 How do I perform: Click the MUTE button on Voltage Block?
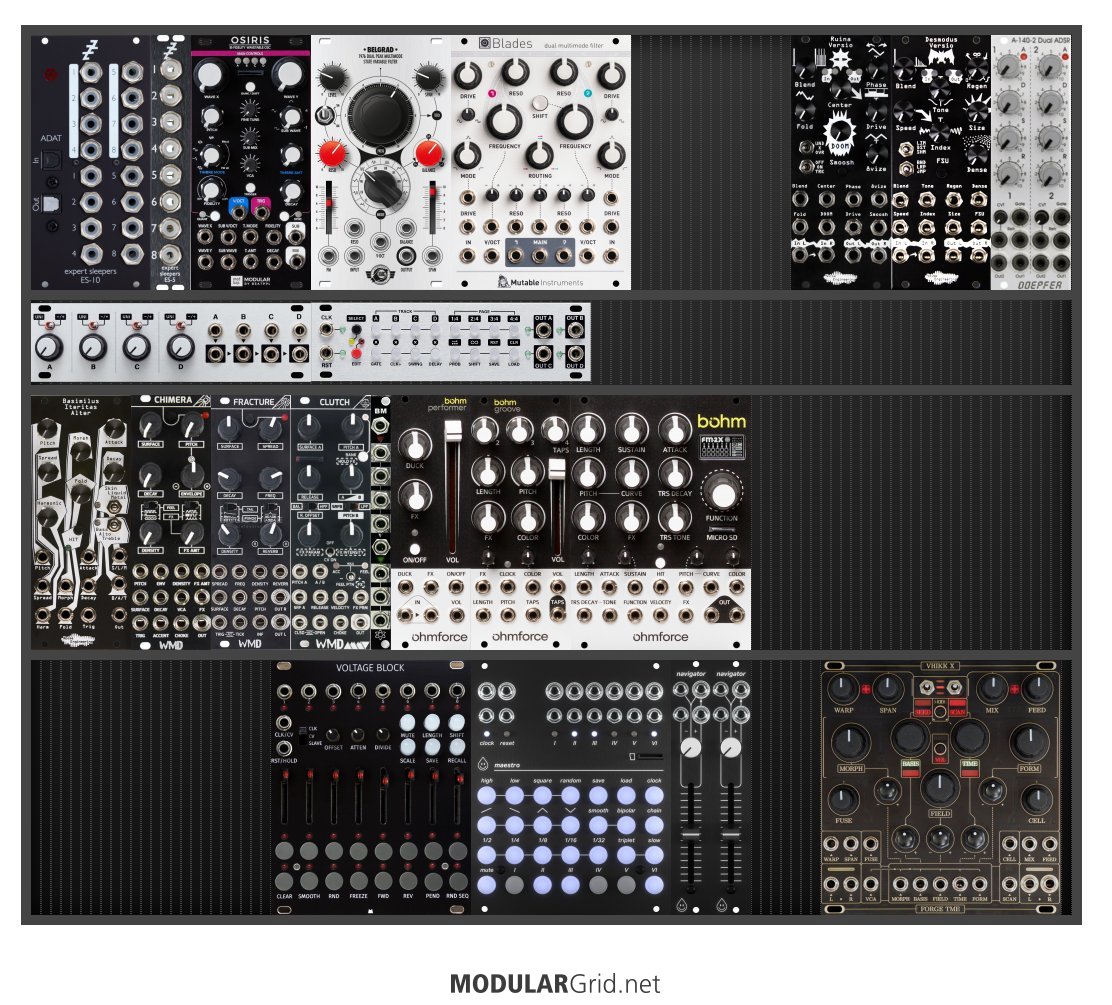[407, 723]
